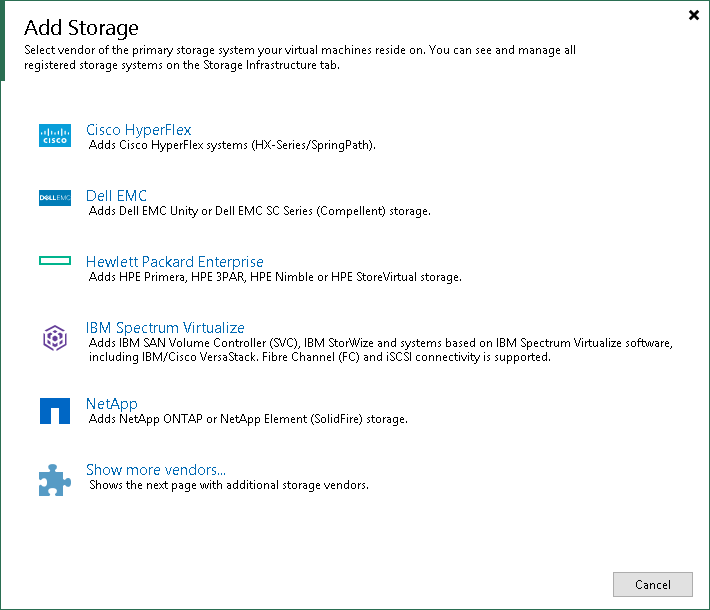The image size is (710, 610).
Task: Select the IBM Spectrum Virtualize link
Action: click(165, 328)
